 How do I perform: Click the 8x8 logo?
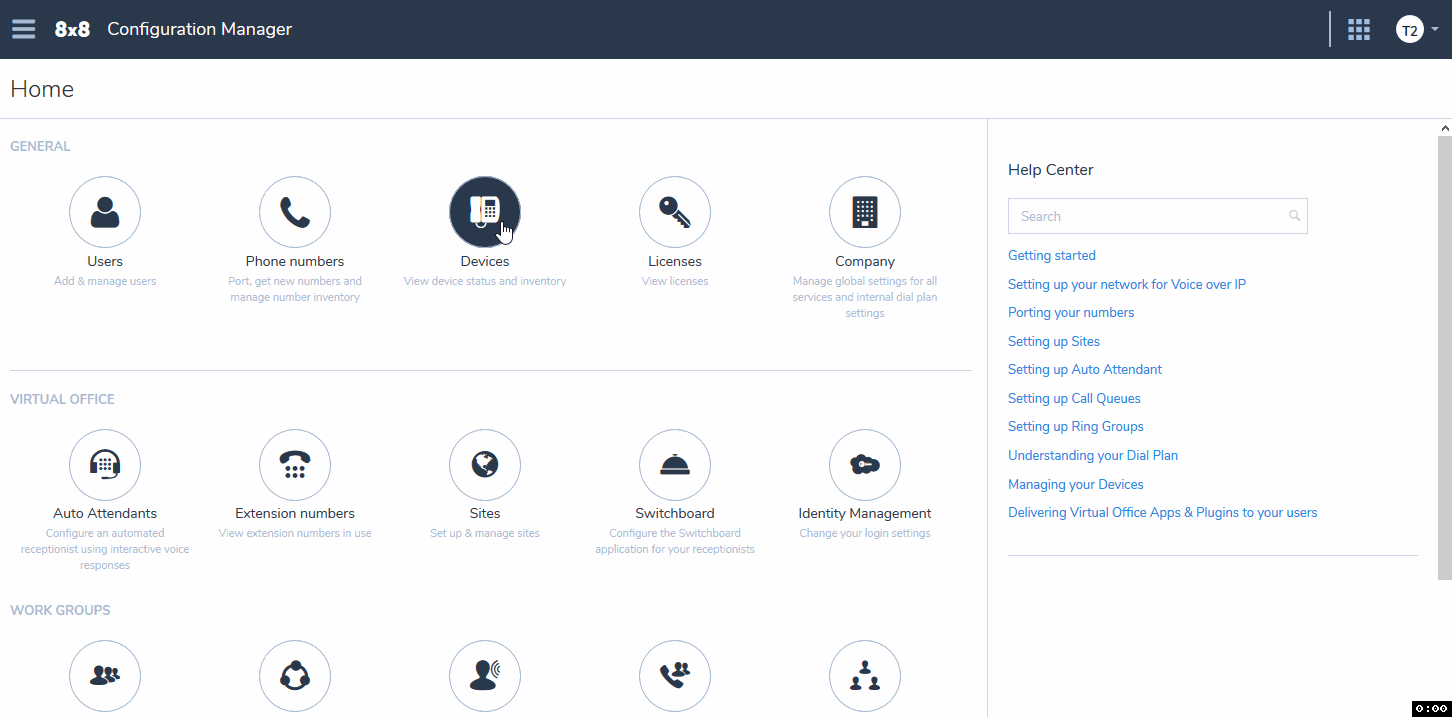click(72, 29)
